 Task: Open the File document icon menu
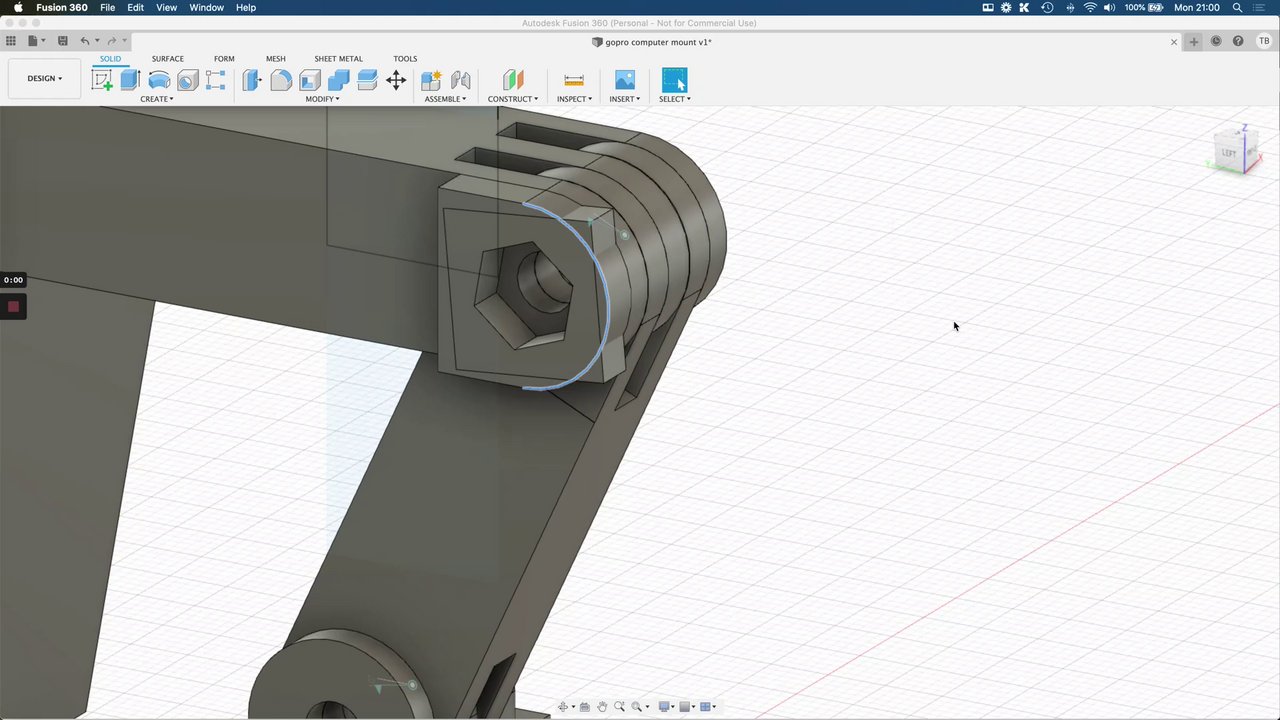(x=34, y=41)
